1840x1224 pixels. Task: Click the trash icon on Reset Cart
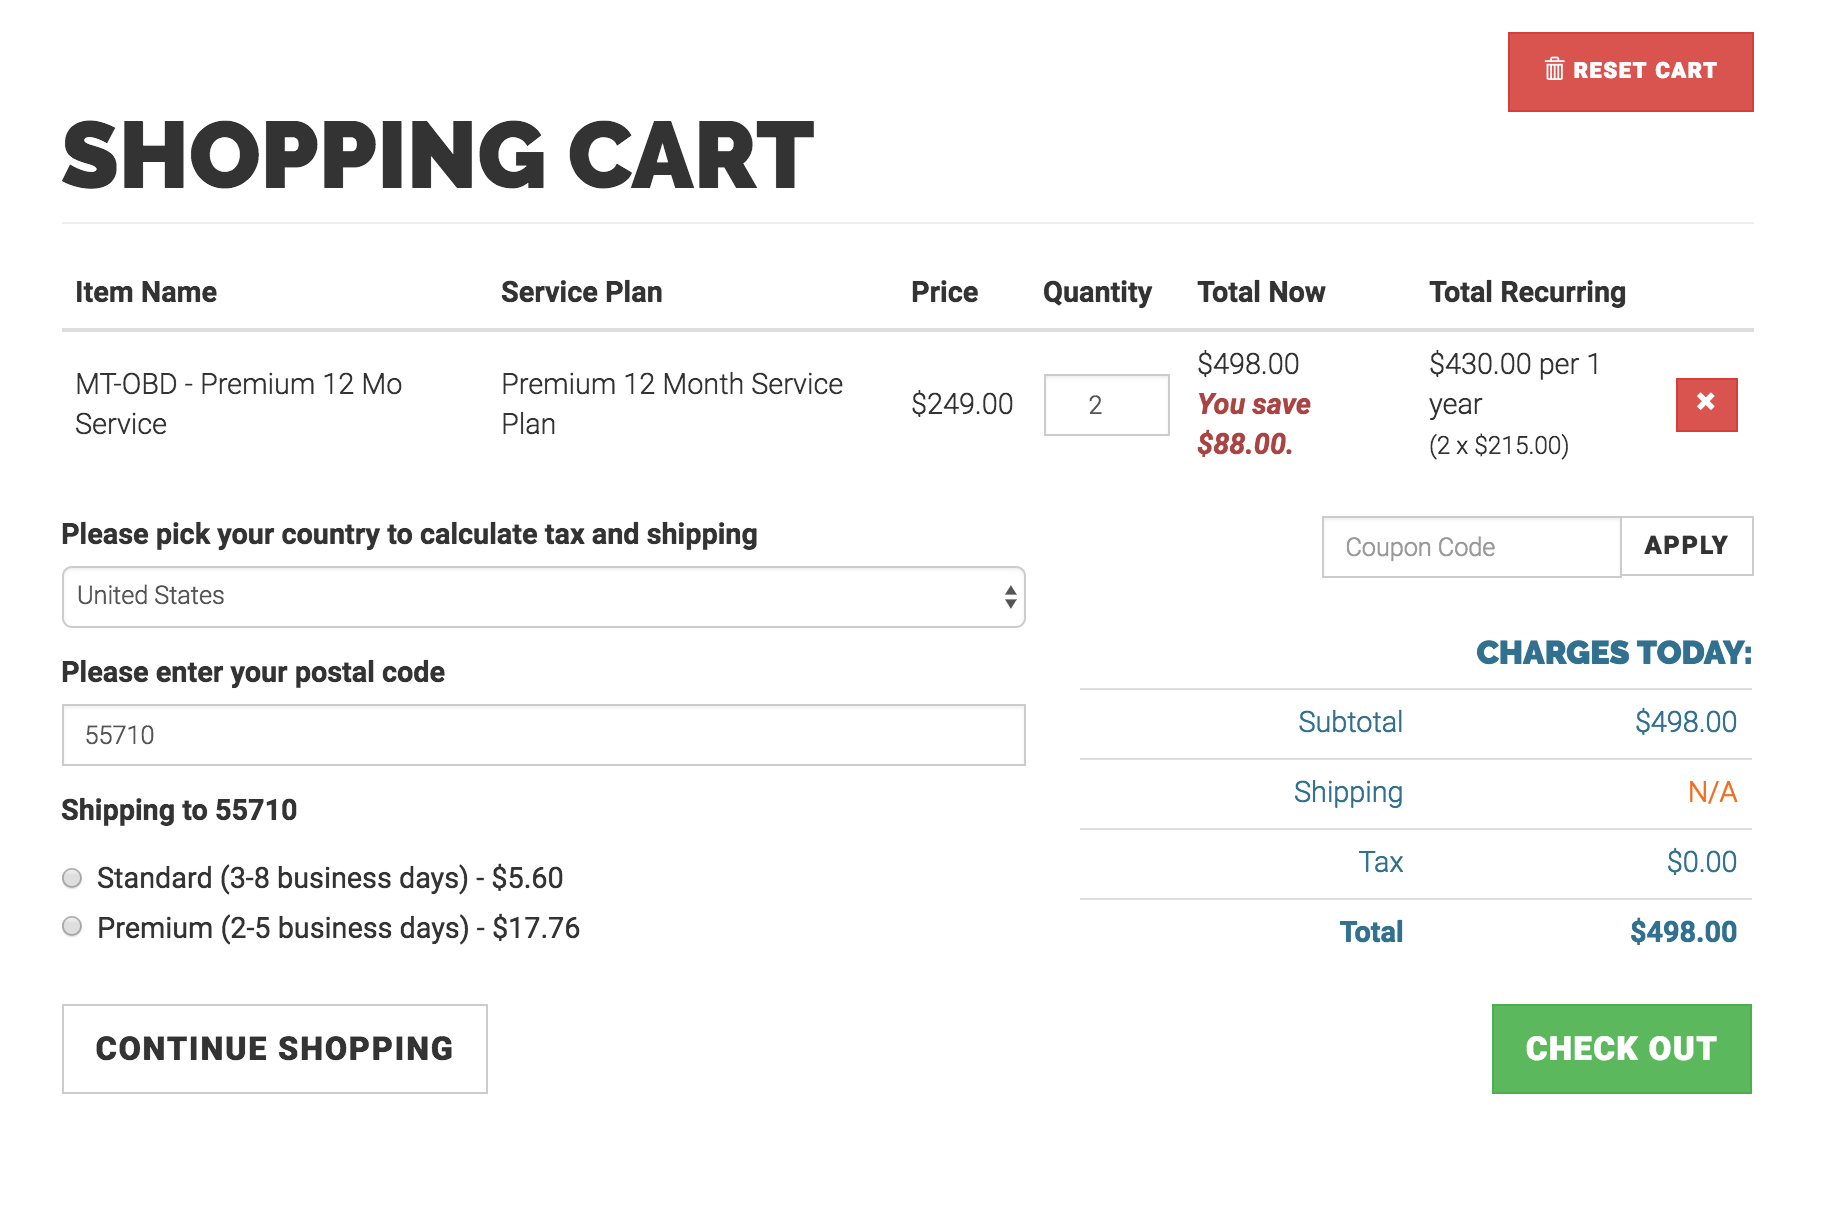[x=1554, y=69]
